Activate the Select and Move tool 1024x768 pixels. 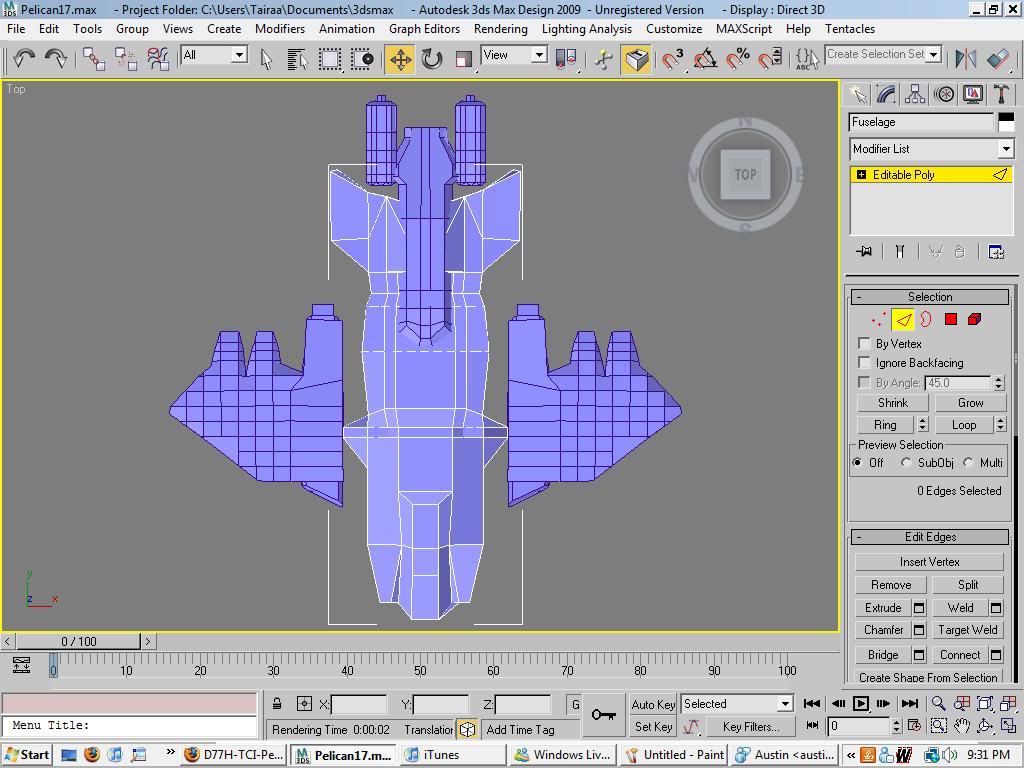point(400,59)
